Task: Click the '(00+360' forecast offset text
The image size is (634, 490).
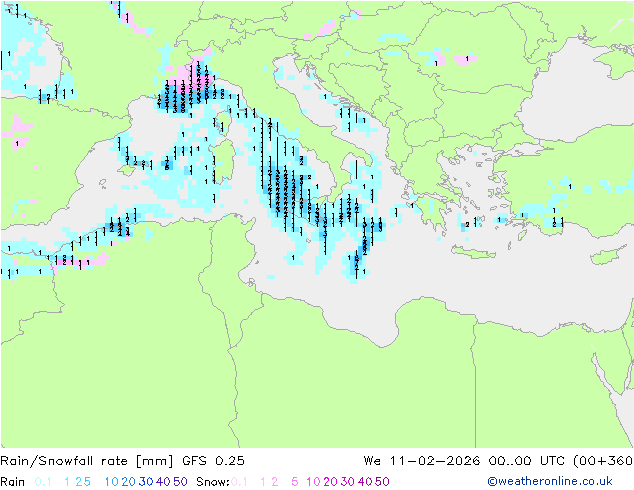Action: 603,461
